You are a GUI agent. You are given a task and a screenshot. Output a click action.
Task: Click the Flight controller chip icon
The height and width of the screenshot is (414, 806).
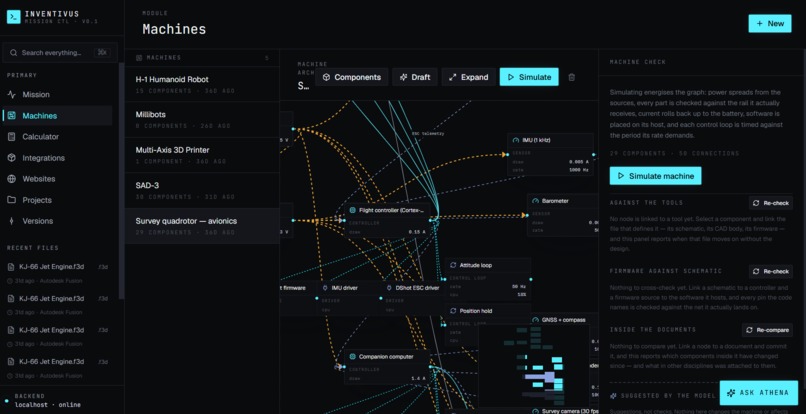coord(352,210)
